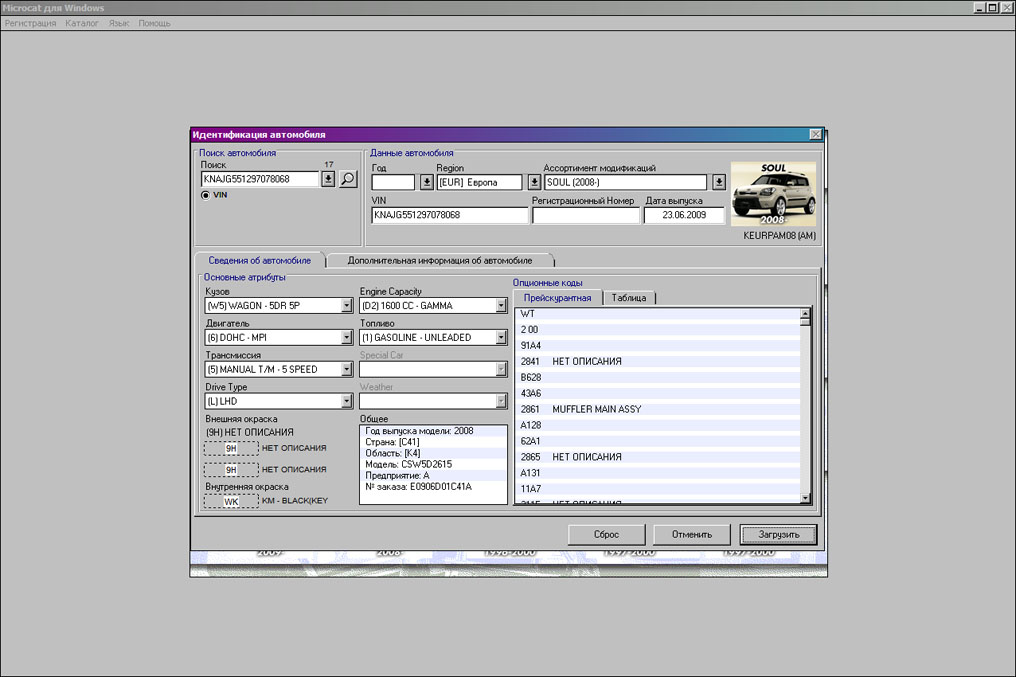Expand the Region Европа dropdown
Image resolution: width=1016 pixels, height=677 pixels.
click(x=534, y=182)
